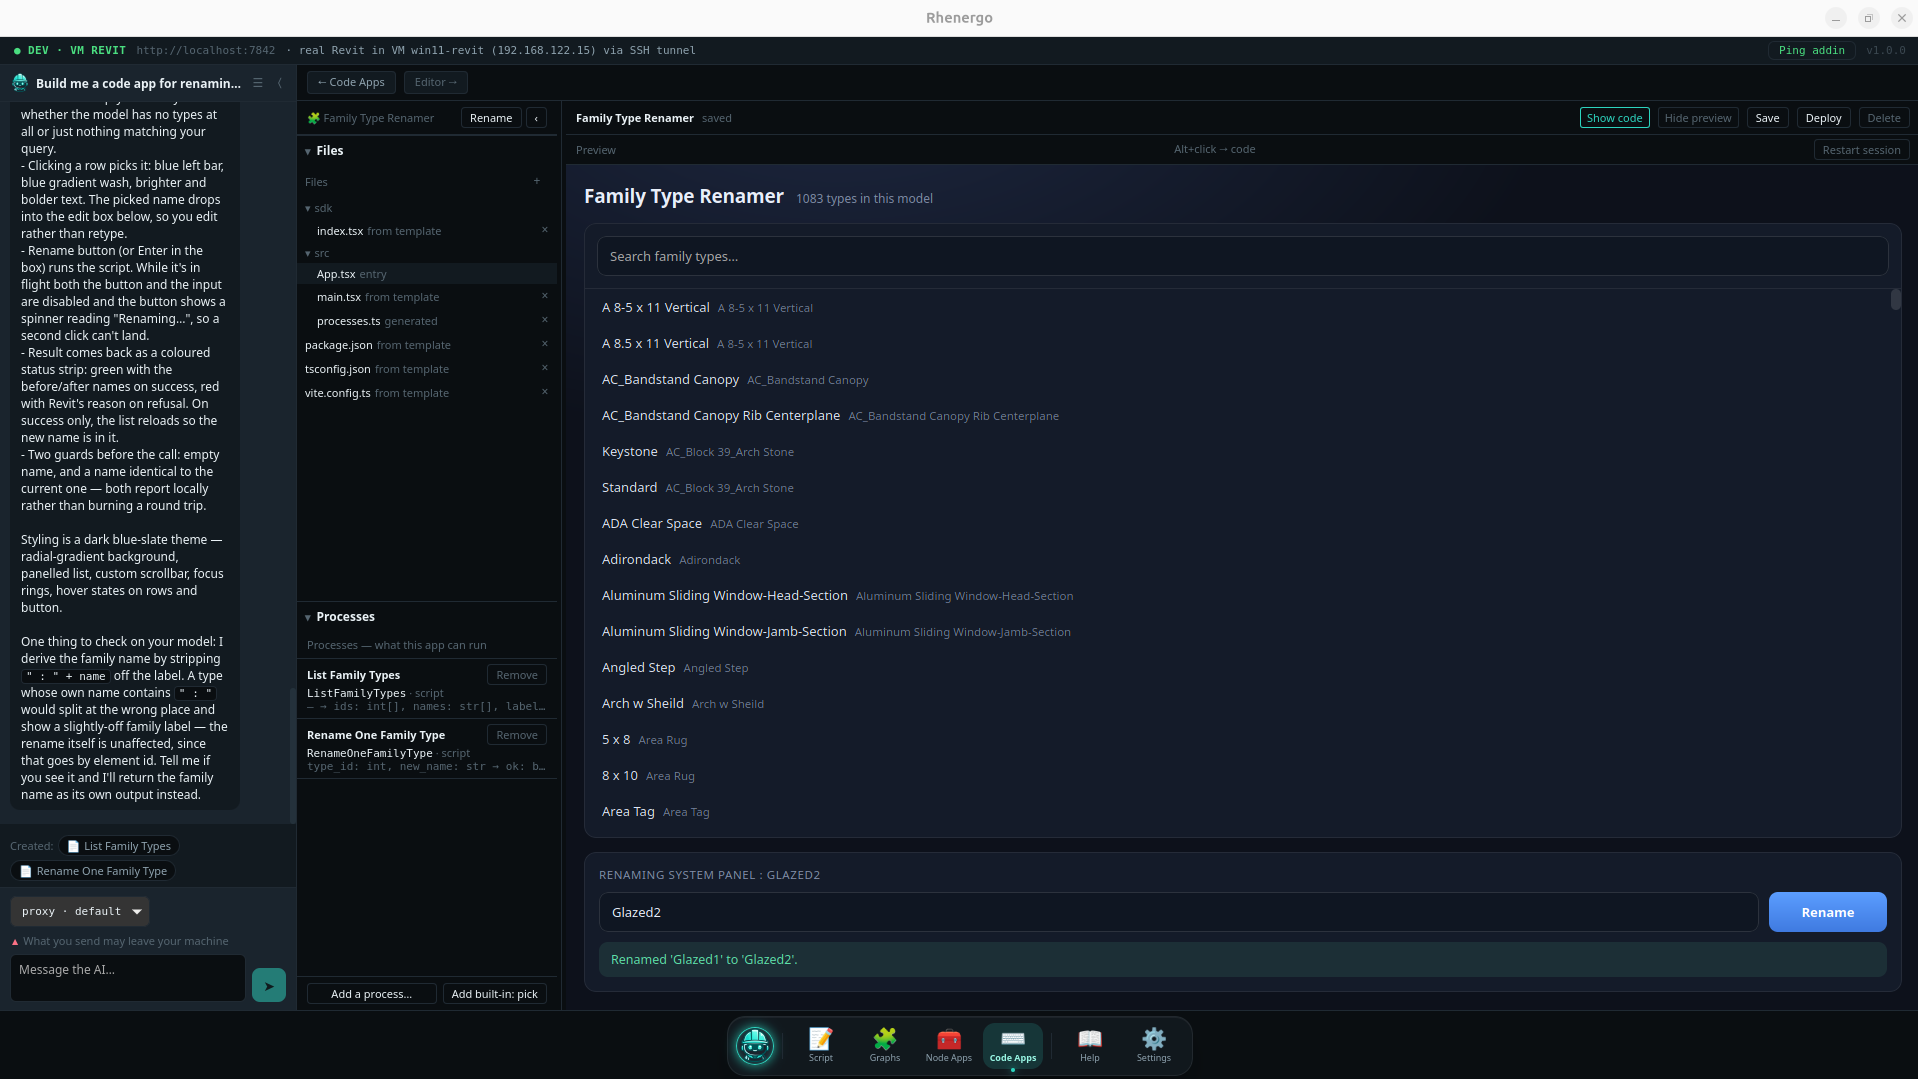
Task: Open the Script section in the dock
Action: coord(820,1045)
